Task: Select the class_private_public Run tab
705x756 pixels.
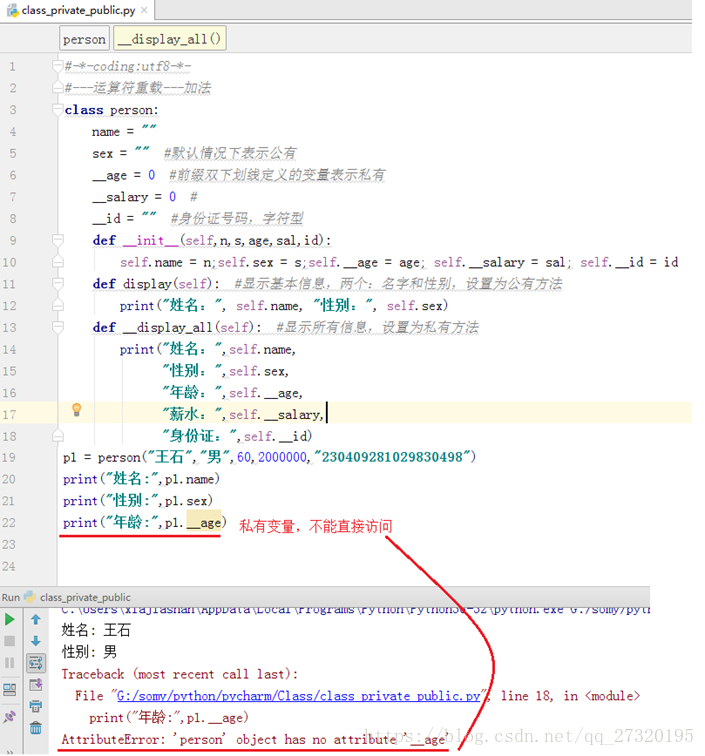Action: pyautogui.click(x=85, y=597)
